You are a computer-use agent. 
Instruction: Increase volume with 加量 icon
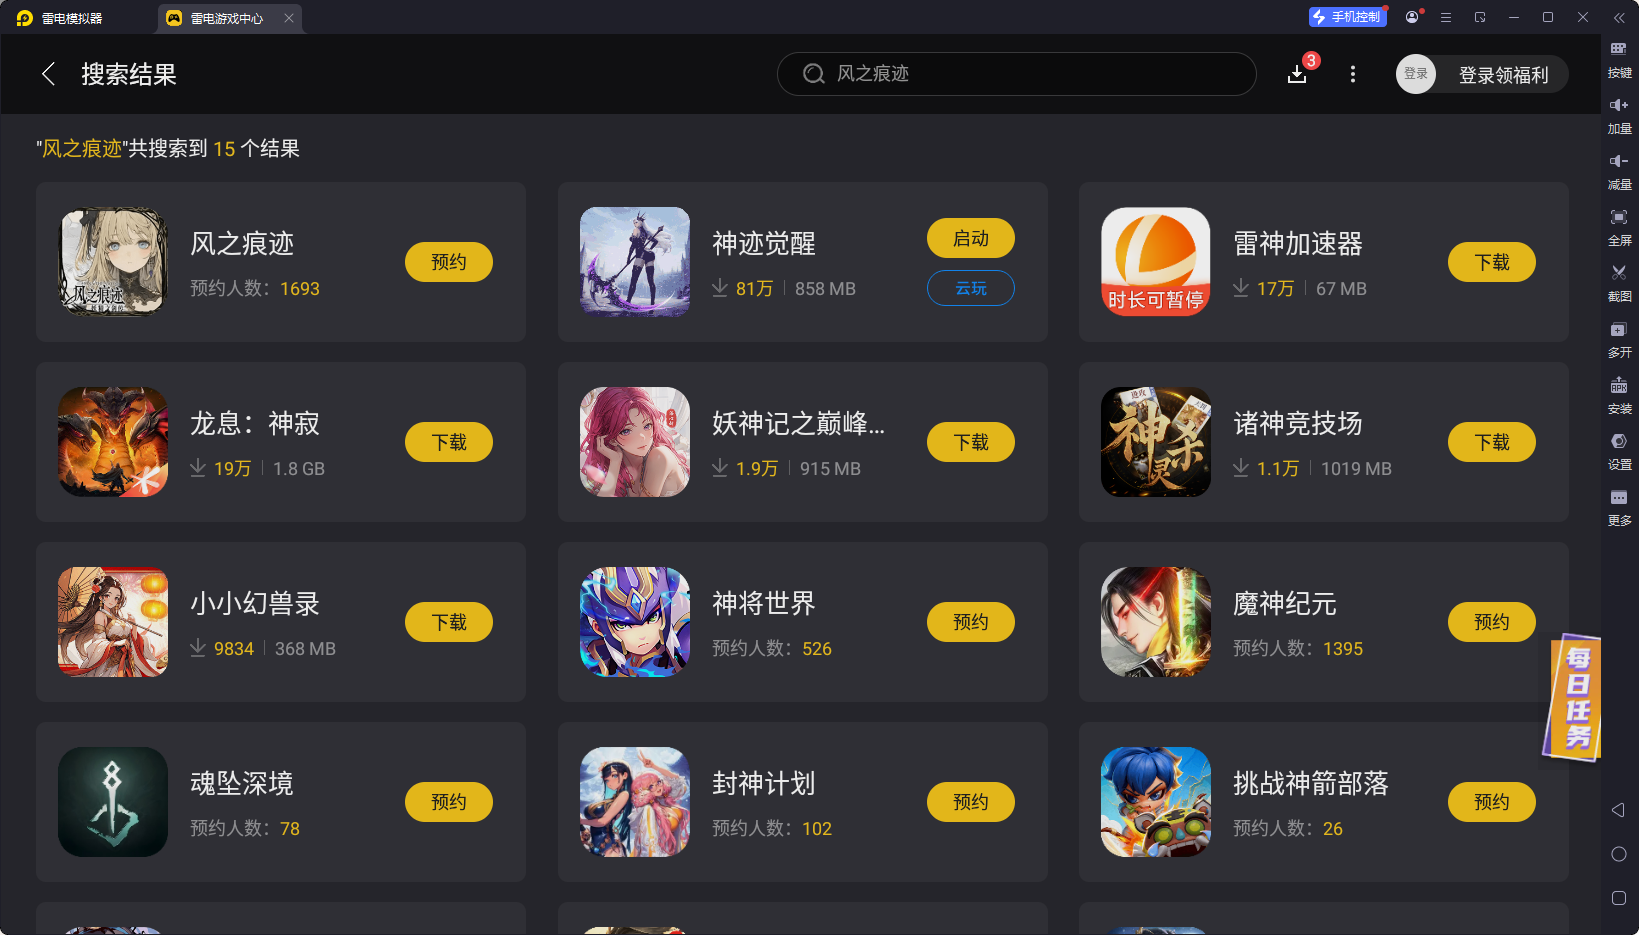click(1619, 116)
